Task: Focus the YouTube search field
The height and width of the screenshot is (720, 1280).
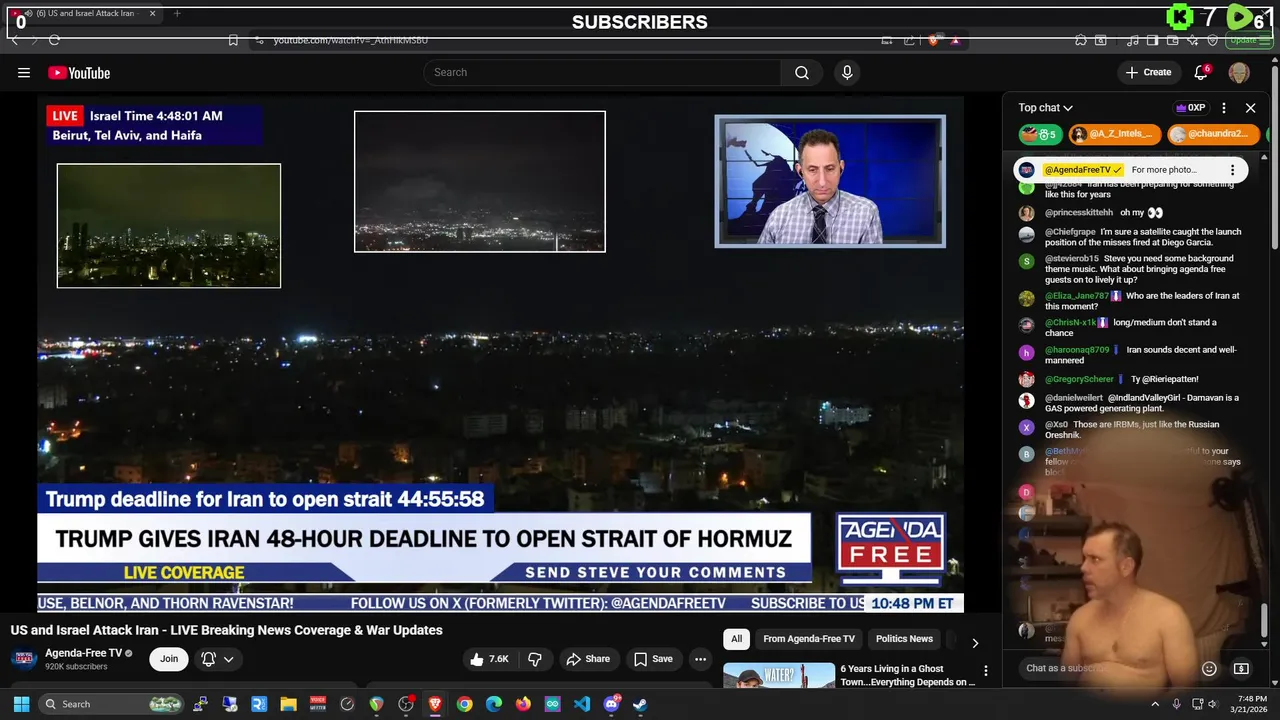Action: (x=602, y=72)
